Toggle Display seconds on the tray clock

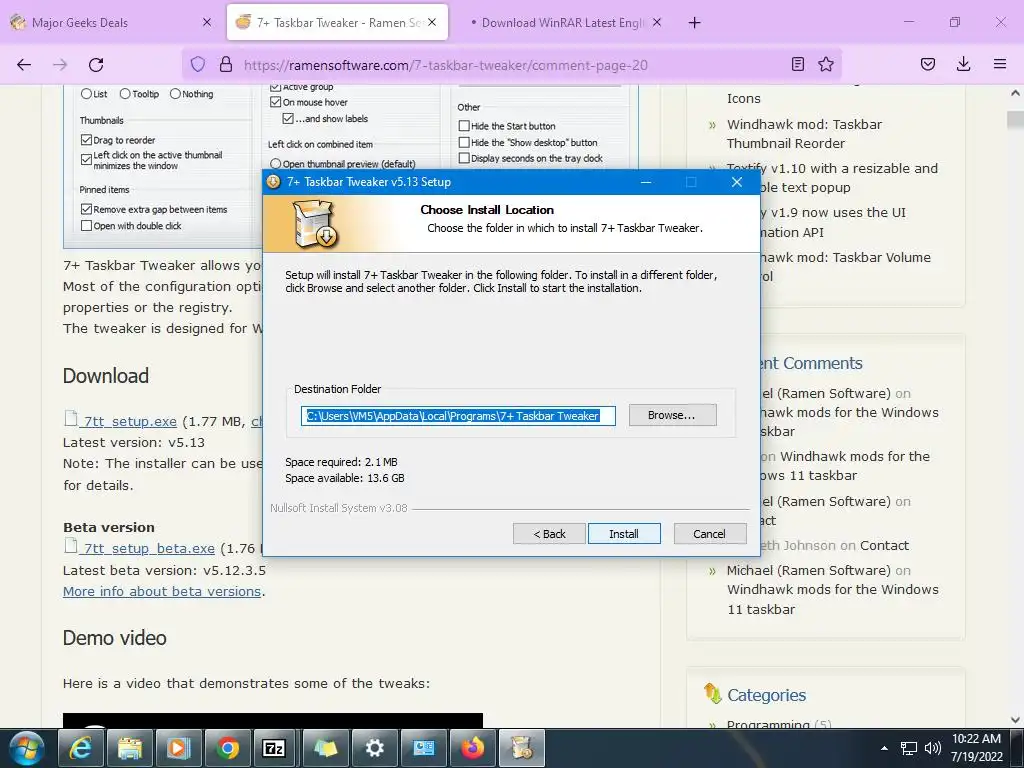[x=464, y=158]
